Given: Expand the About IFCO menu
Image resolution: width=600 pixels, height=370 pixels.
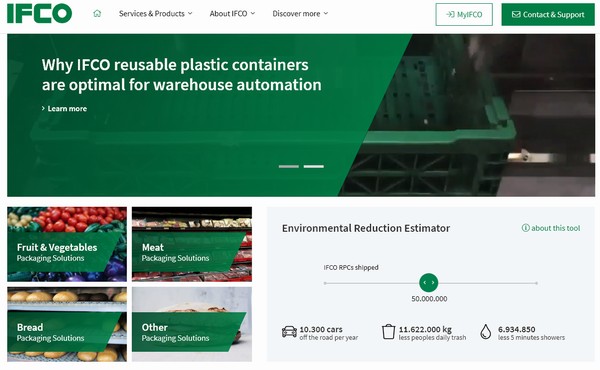Looking at the screenshot, I should (x=232, y=13).
